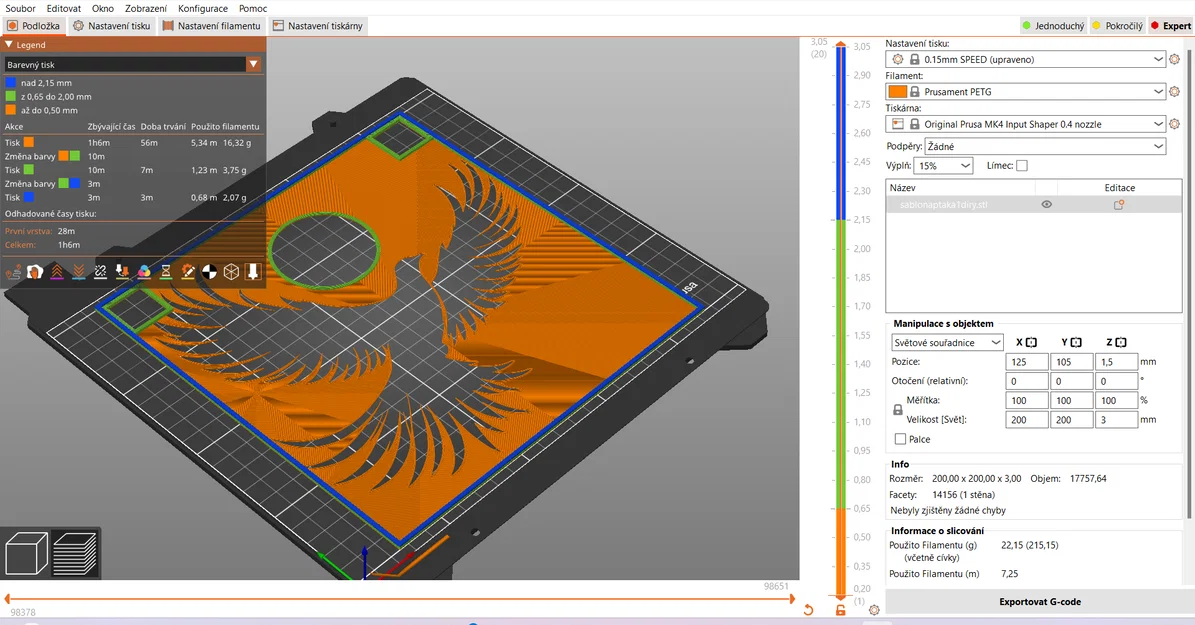This screenshot has width=1195, height=625.
Task: Open Světové souřadnice coordinates dropdown
Action: (x=947, y=343)
